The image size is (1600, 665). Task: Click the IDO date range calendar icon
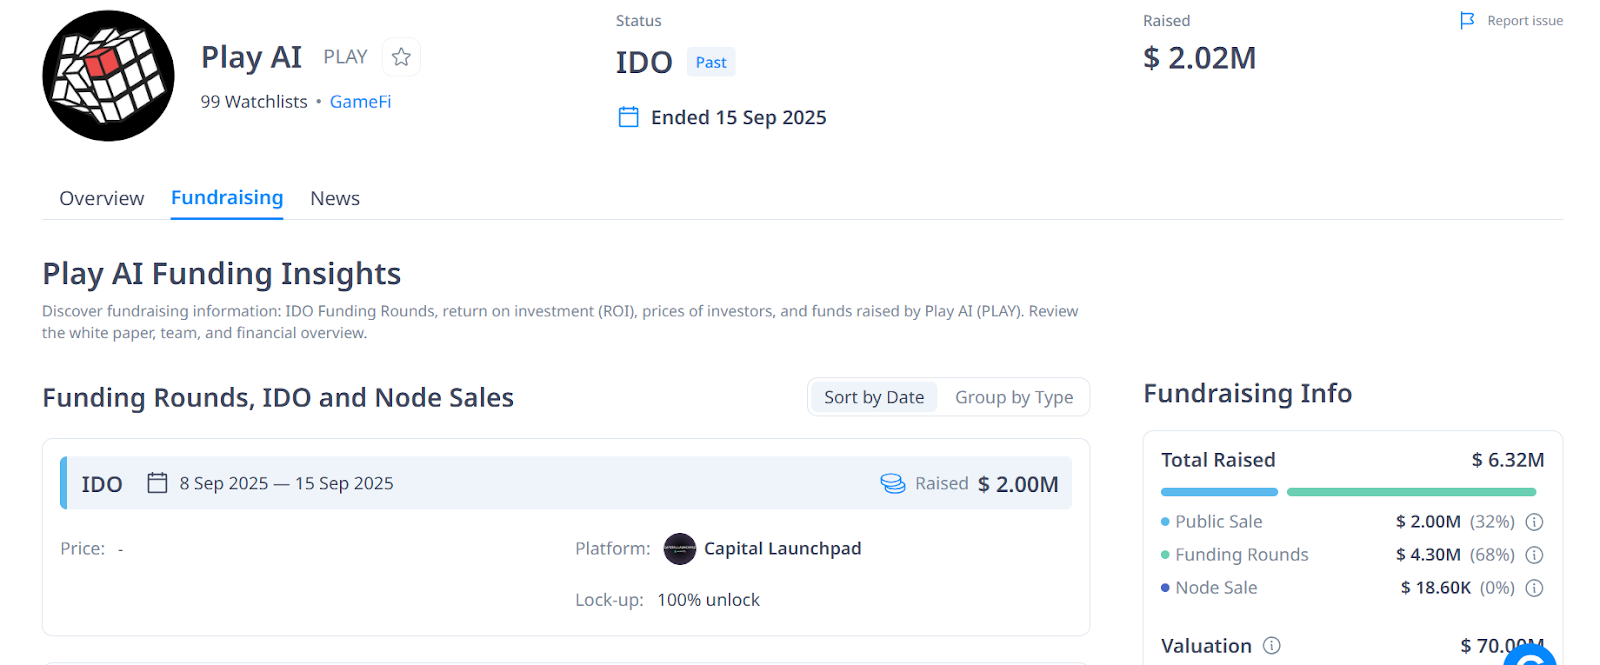[157, 483]
